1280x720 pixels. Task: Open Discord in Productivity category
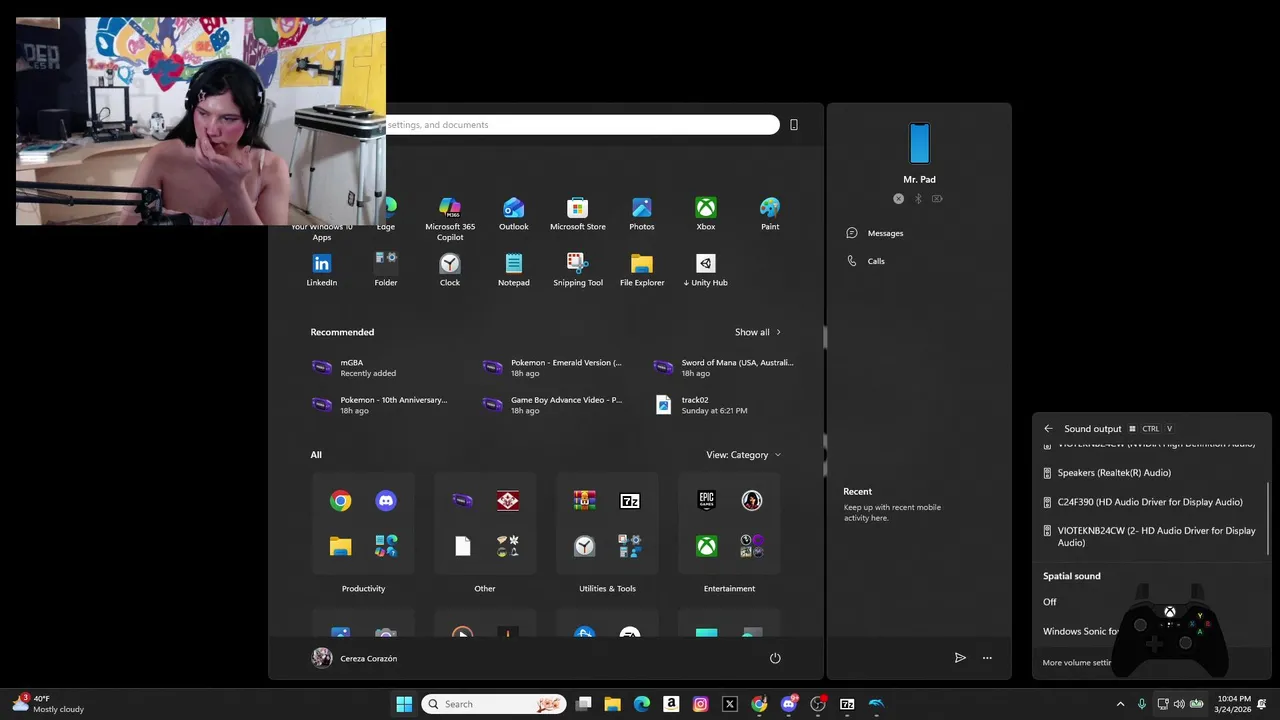coord(386,501)
